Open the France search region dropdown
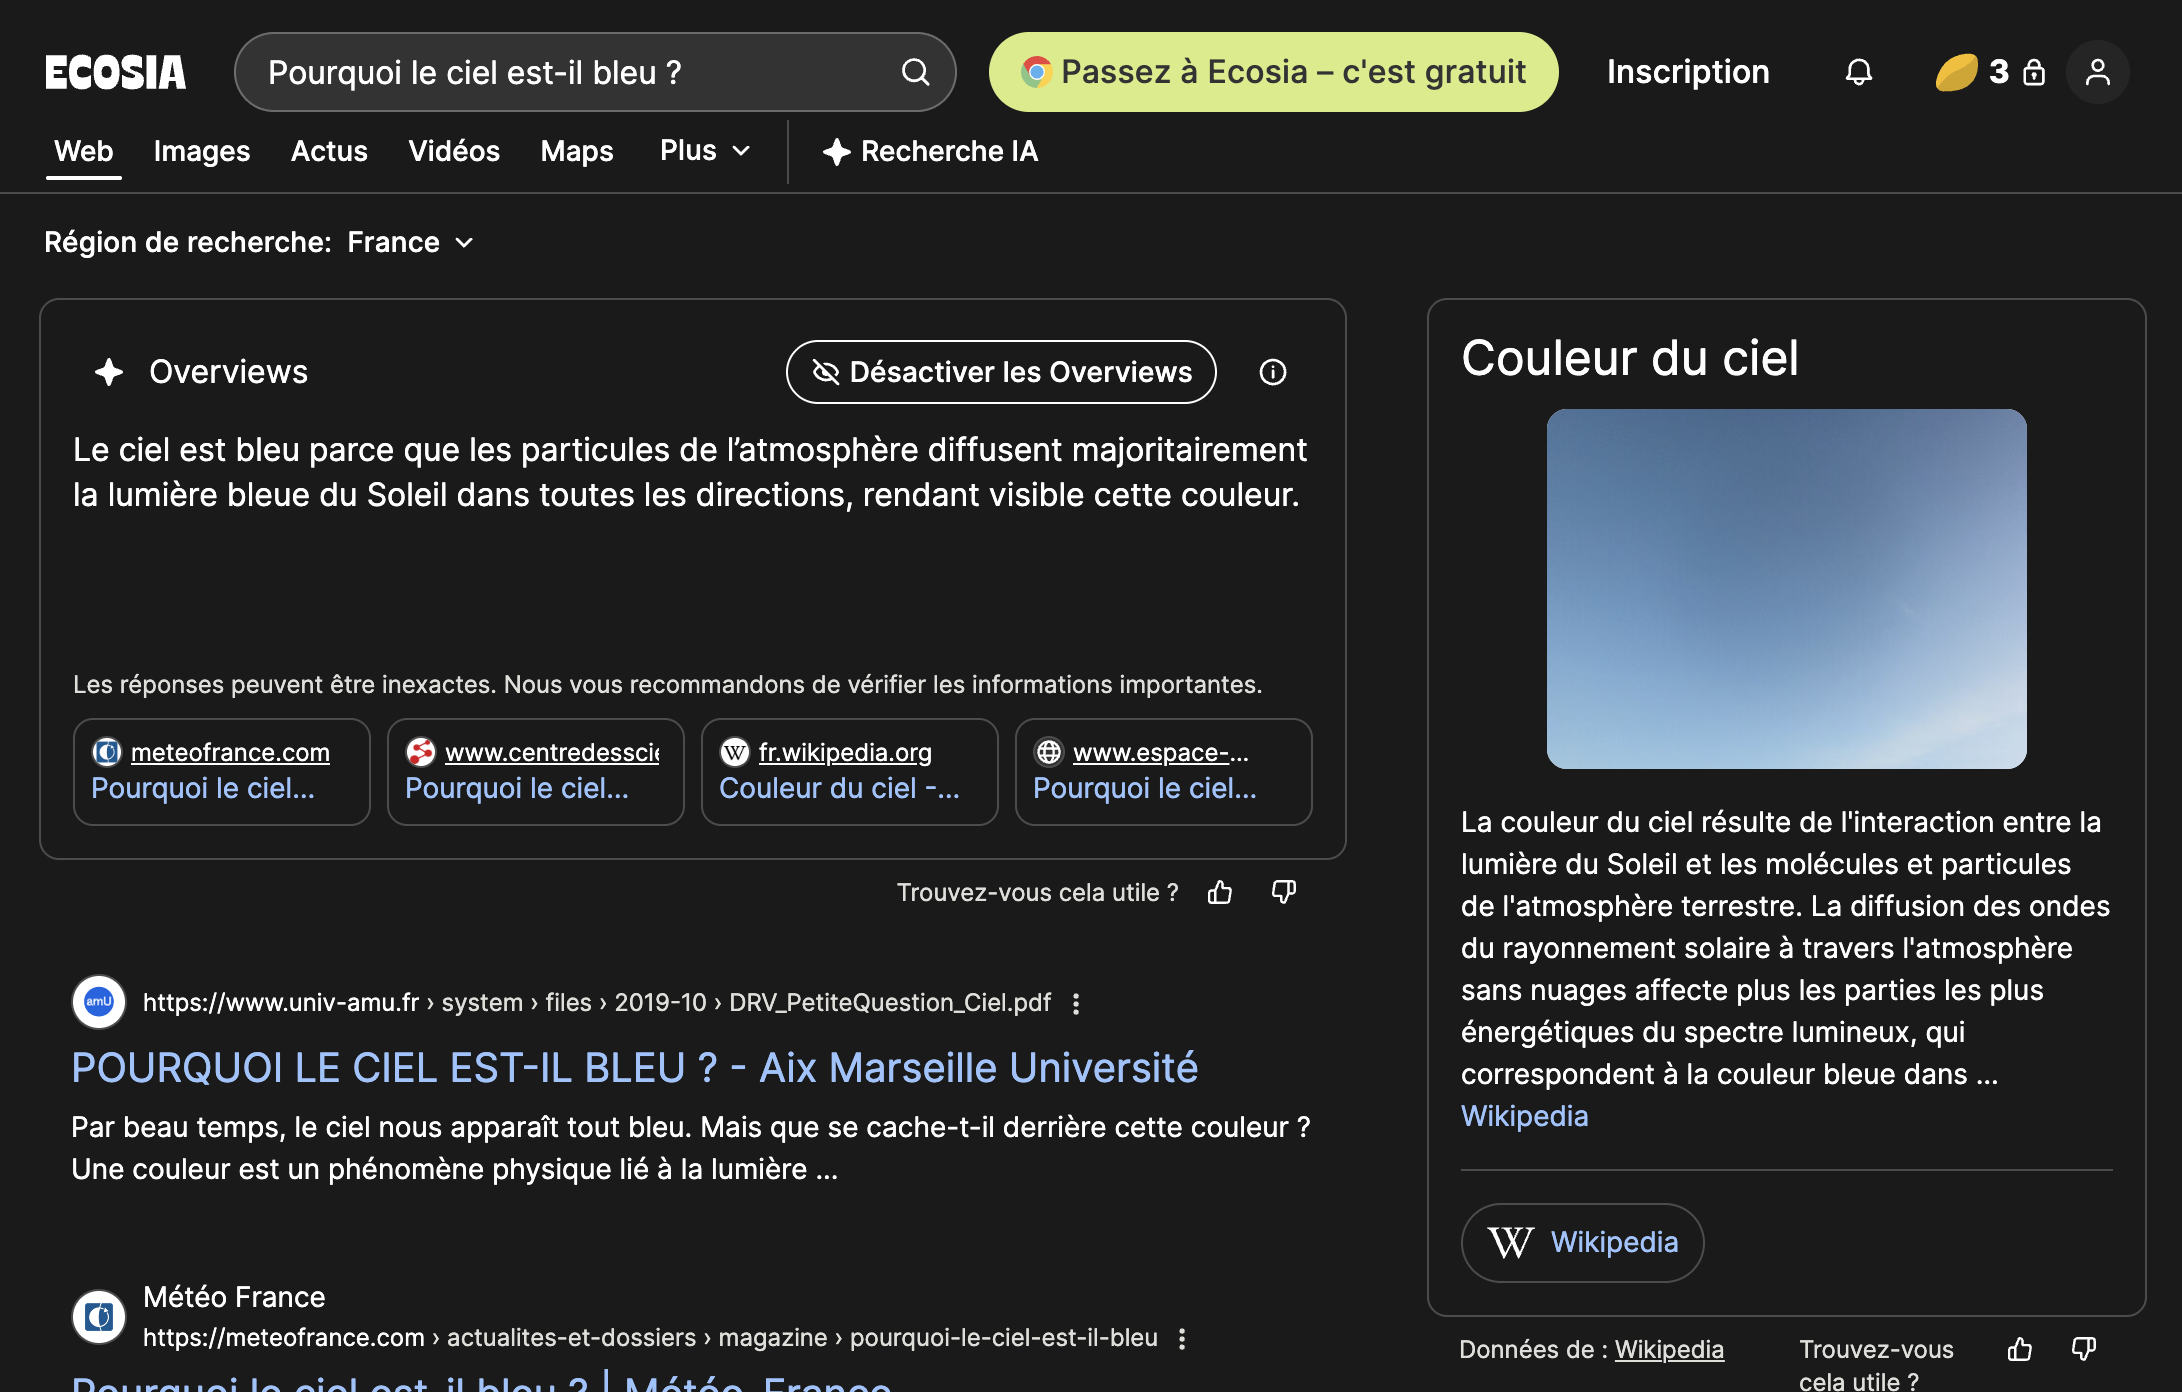2182x1392 pixels. tap(410, 242)
